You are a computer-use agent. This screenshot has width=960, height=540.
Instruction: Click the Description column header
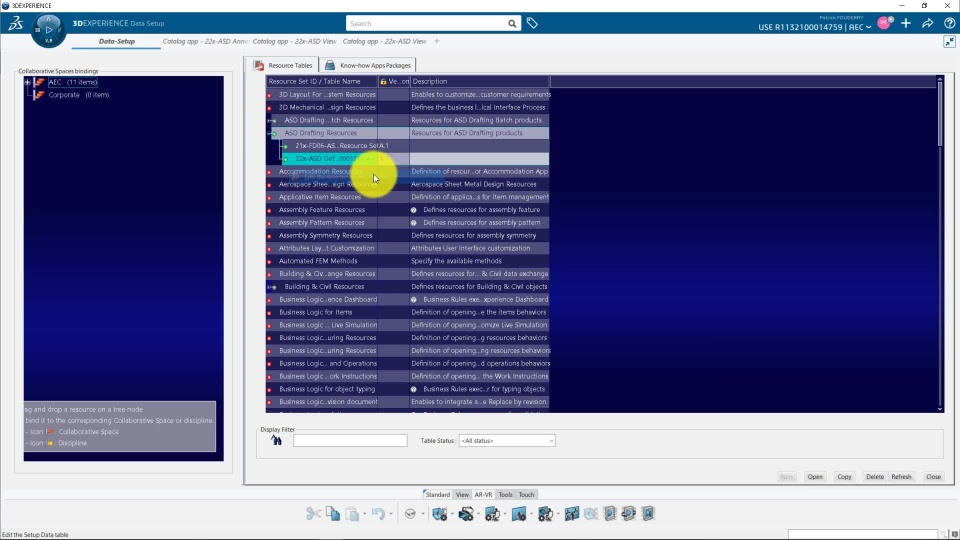(479, 81)
